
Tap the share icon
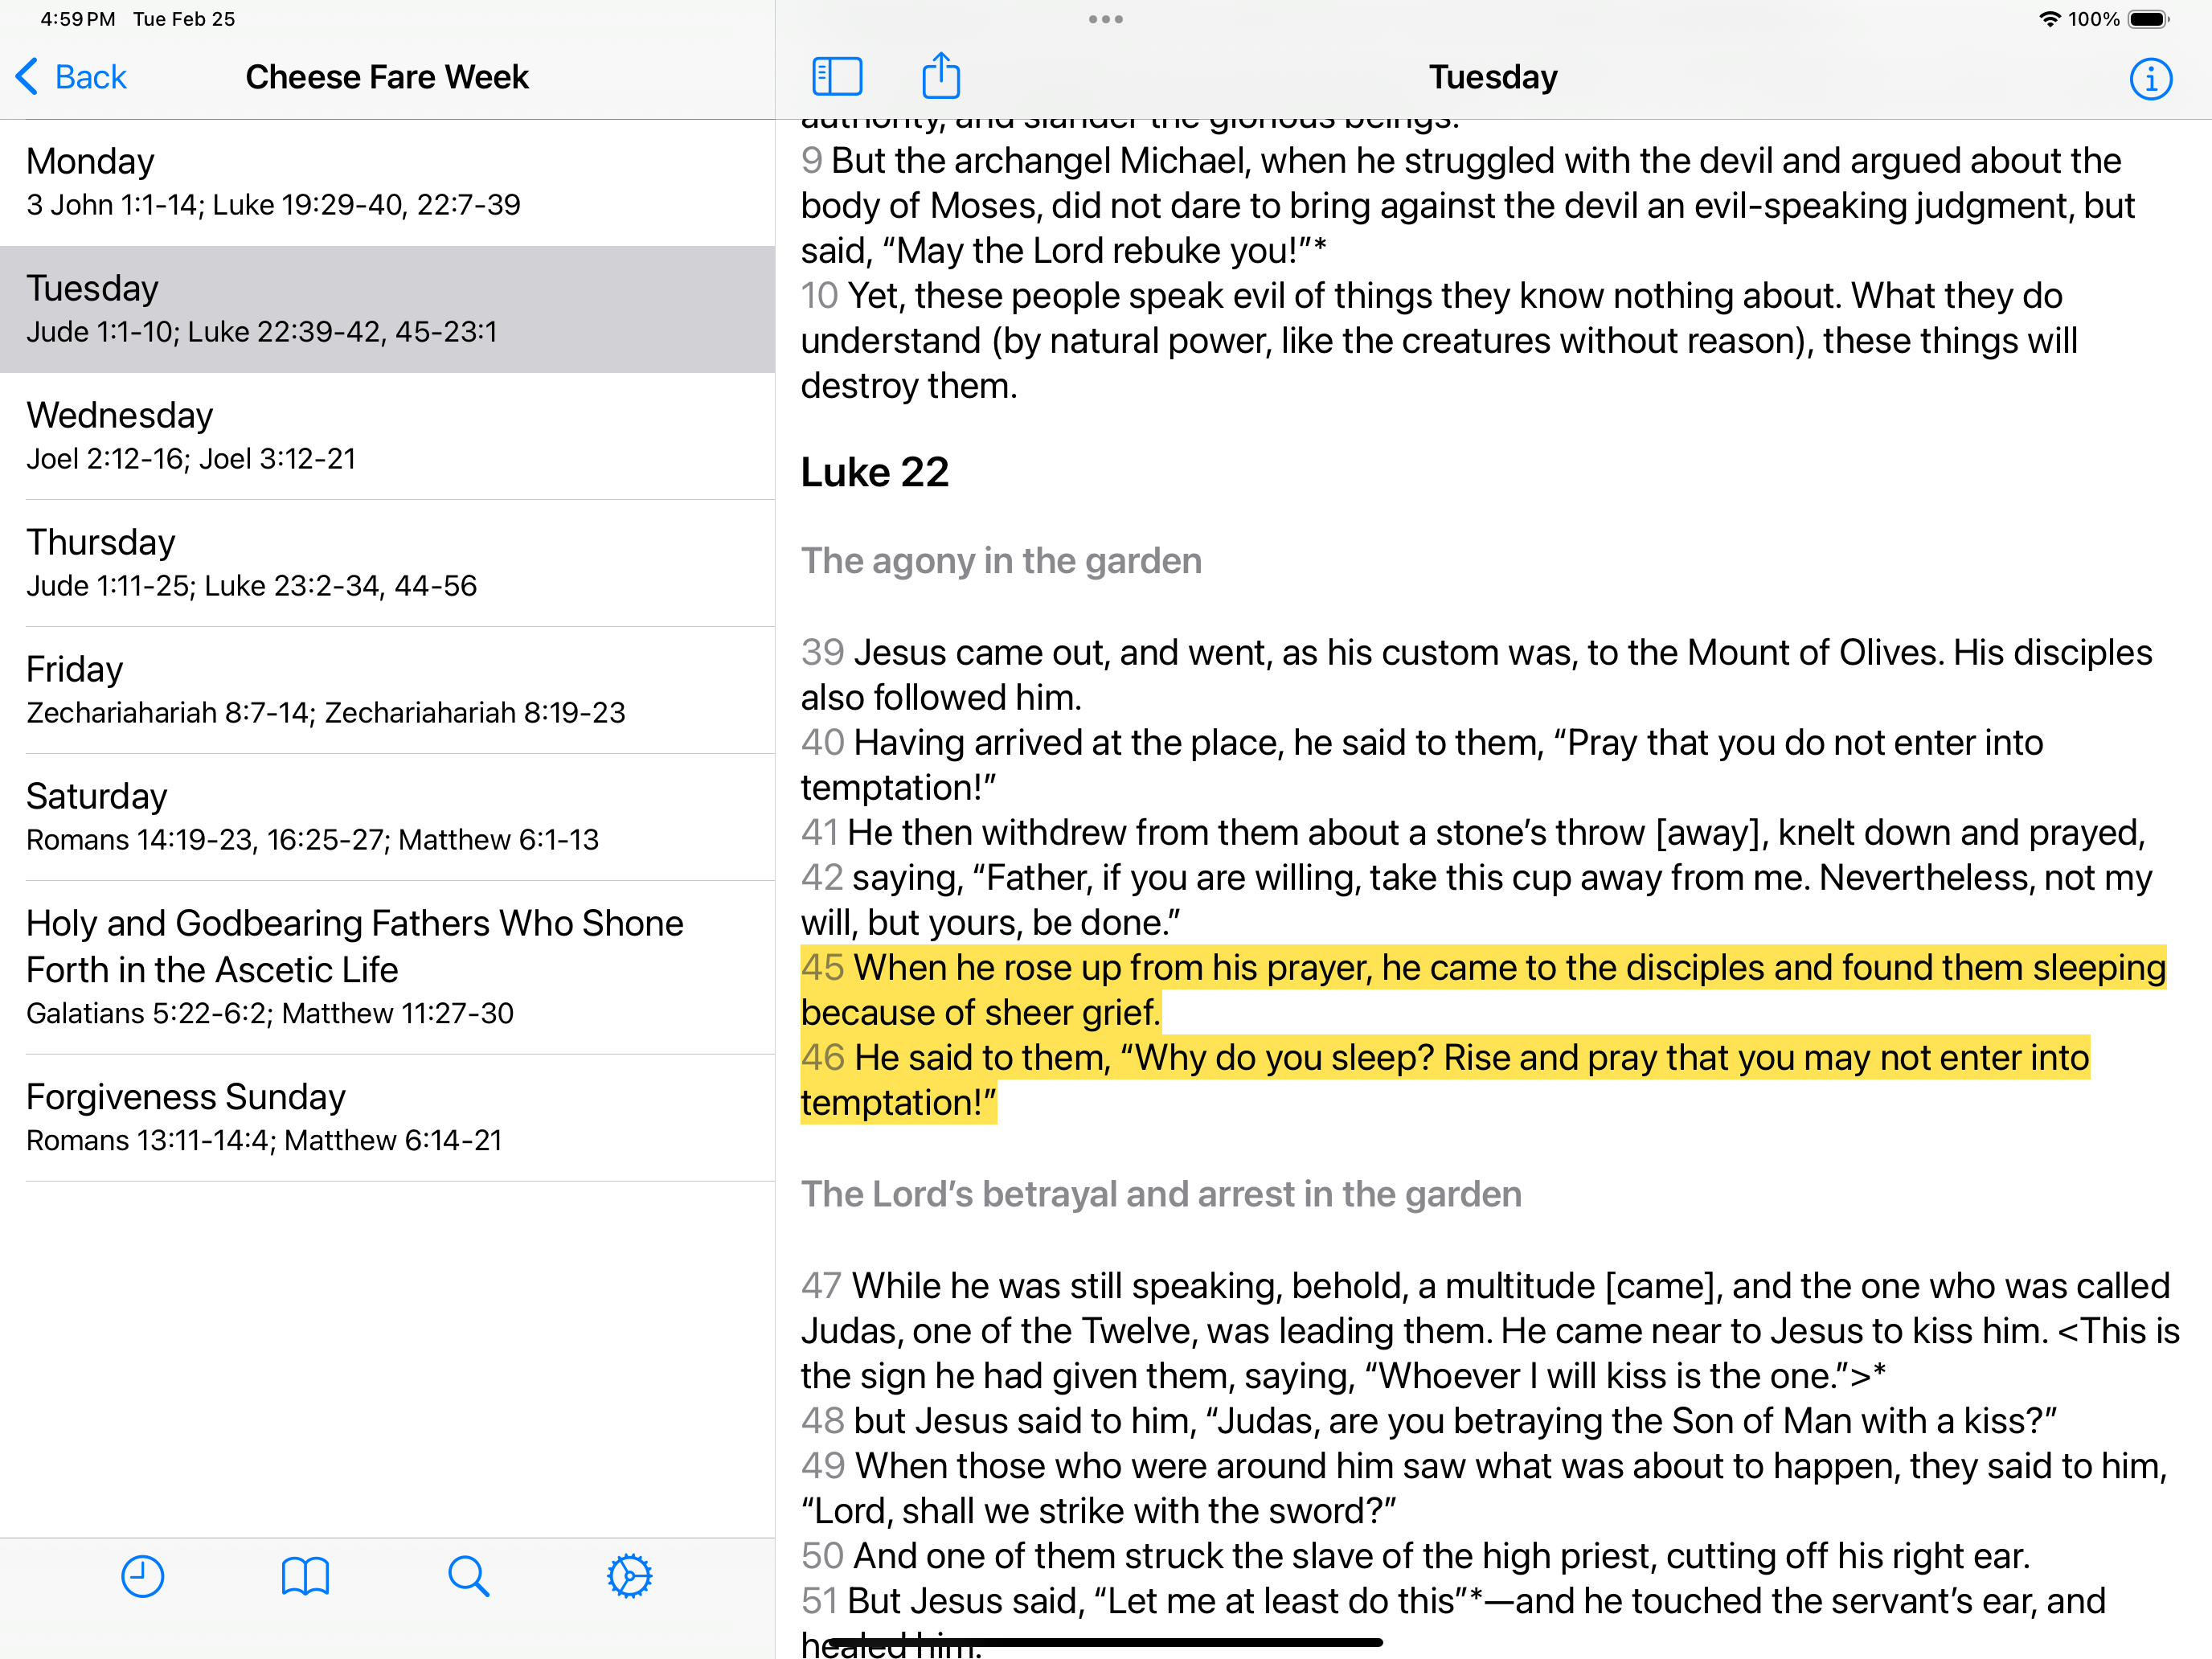click(x=940, y=77)
